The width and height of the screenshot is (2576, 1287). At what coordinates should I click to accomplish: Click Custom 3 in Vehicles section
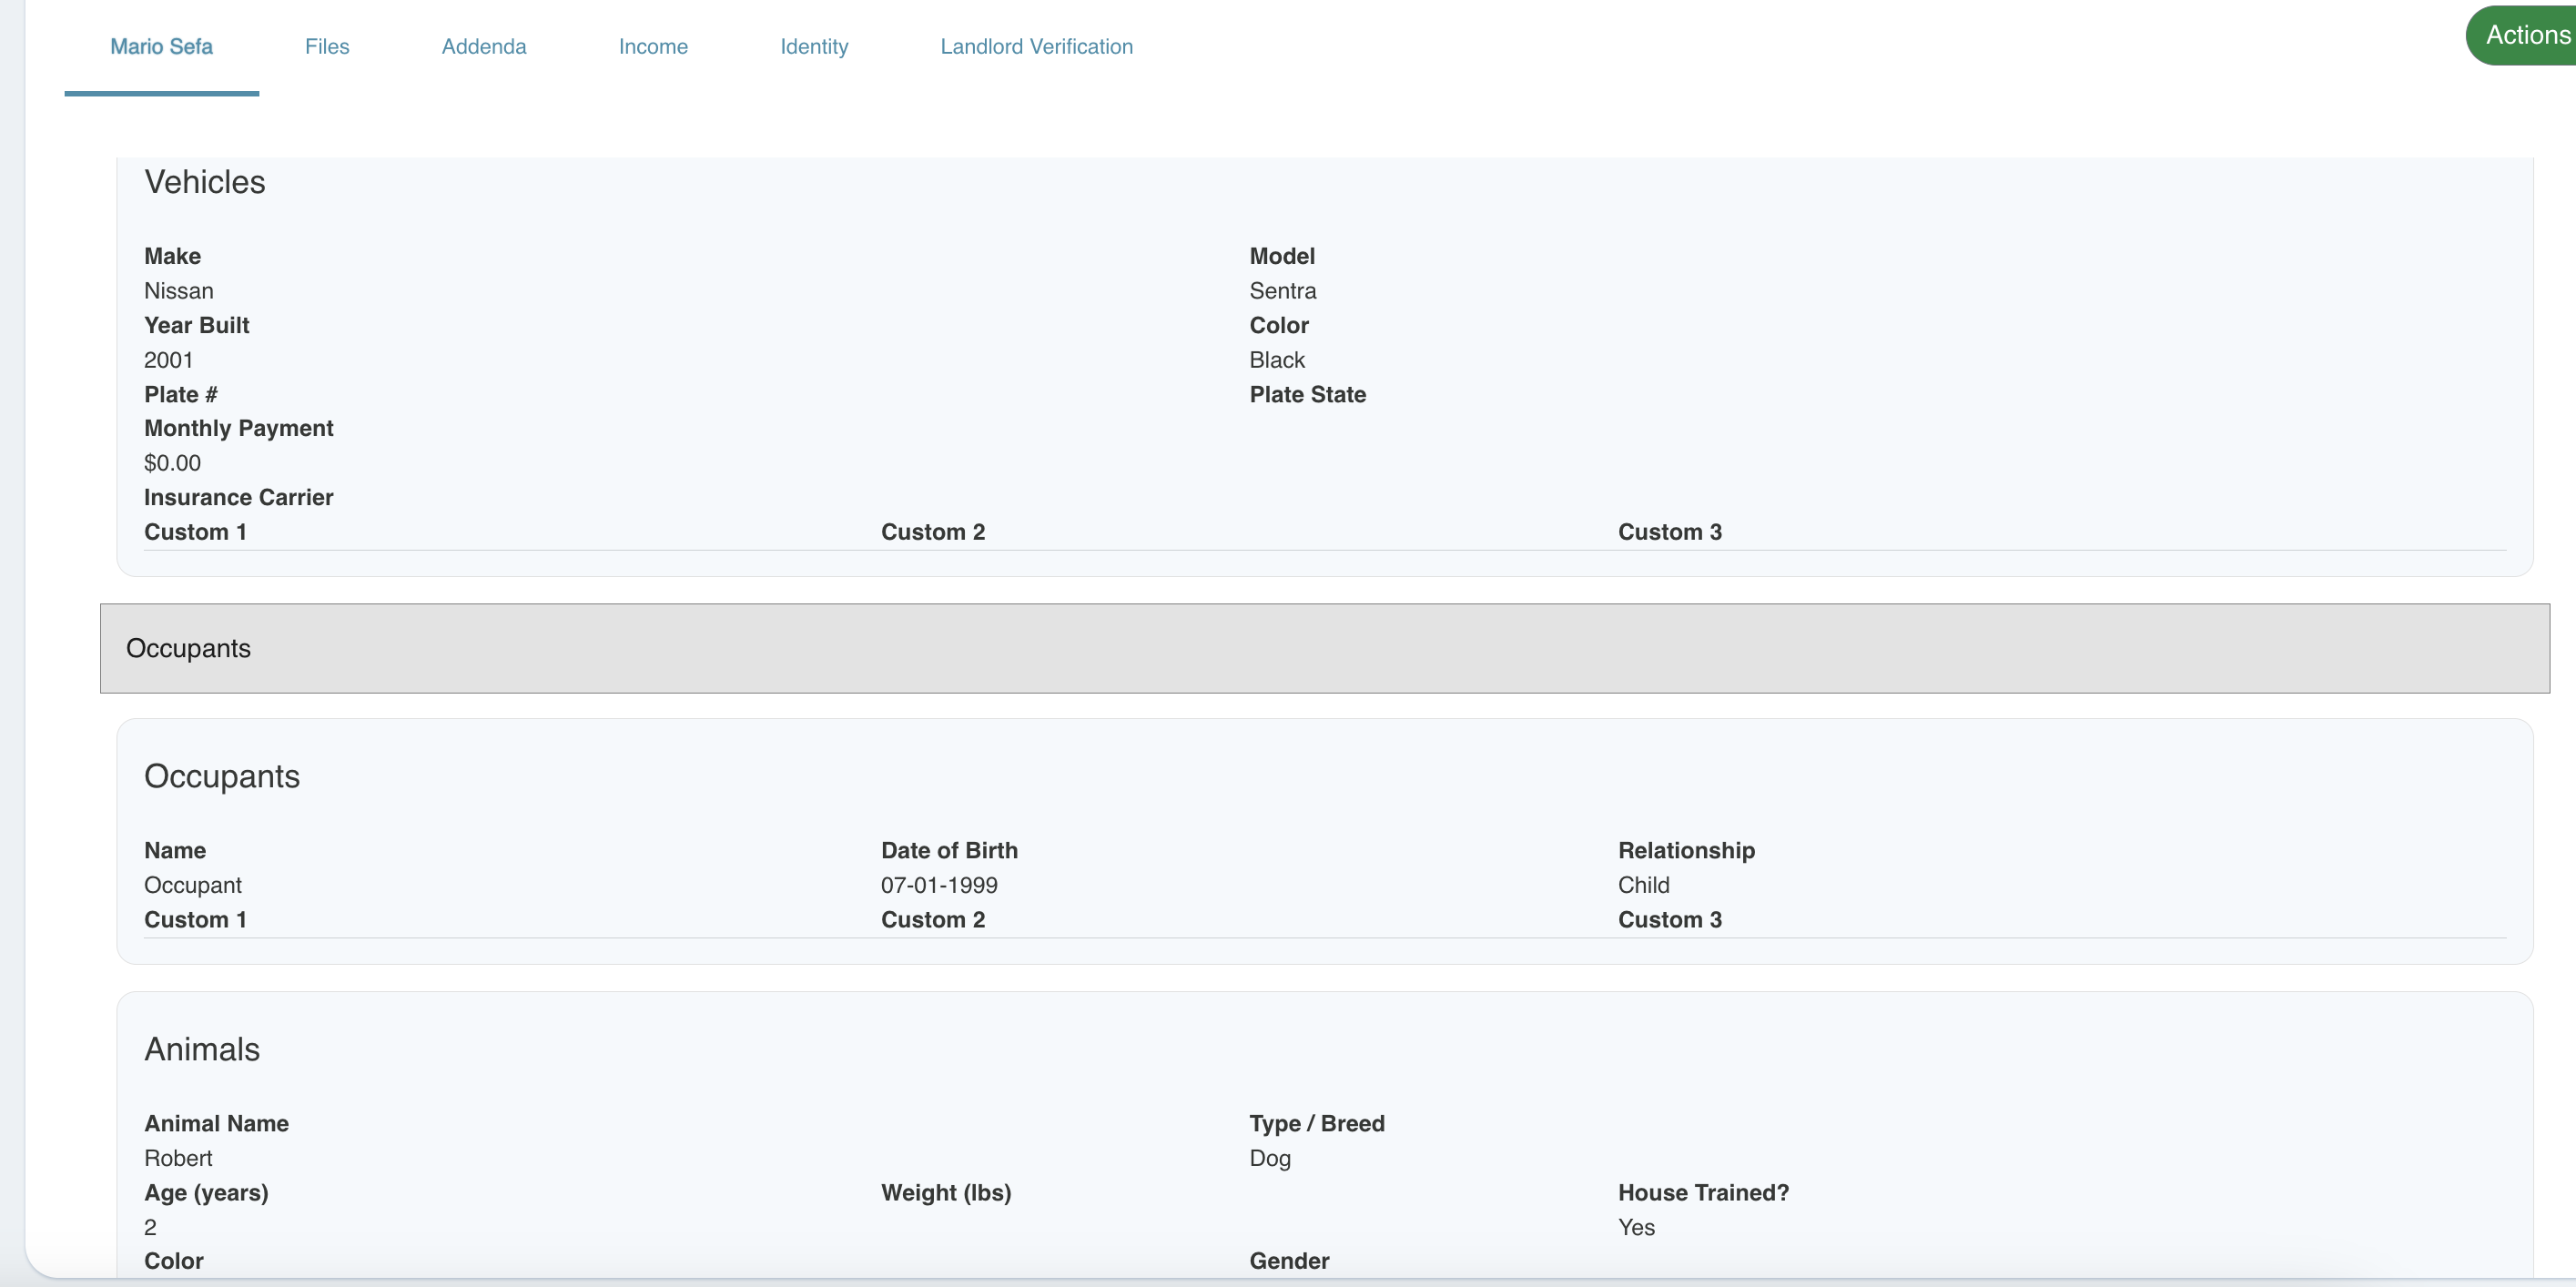[1670, 532]
